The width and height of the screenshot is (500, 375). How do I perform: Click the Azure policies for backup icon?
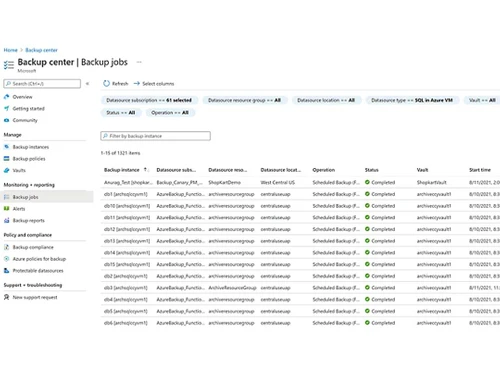[6, 259]
